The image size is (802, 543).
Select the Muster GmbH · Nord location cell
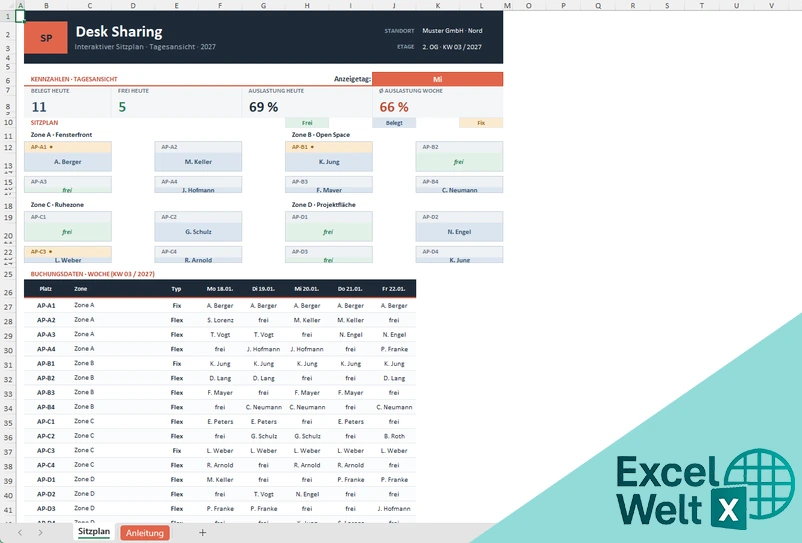click(x=452, y=31)
